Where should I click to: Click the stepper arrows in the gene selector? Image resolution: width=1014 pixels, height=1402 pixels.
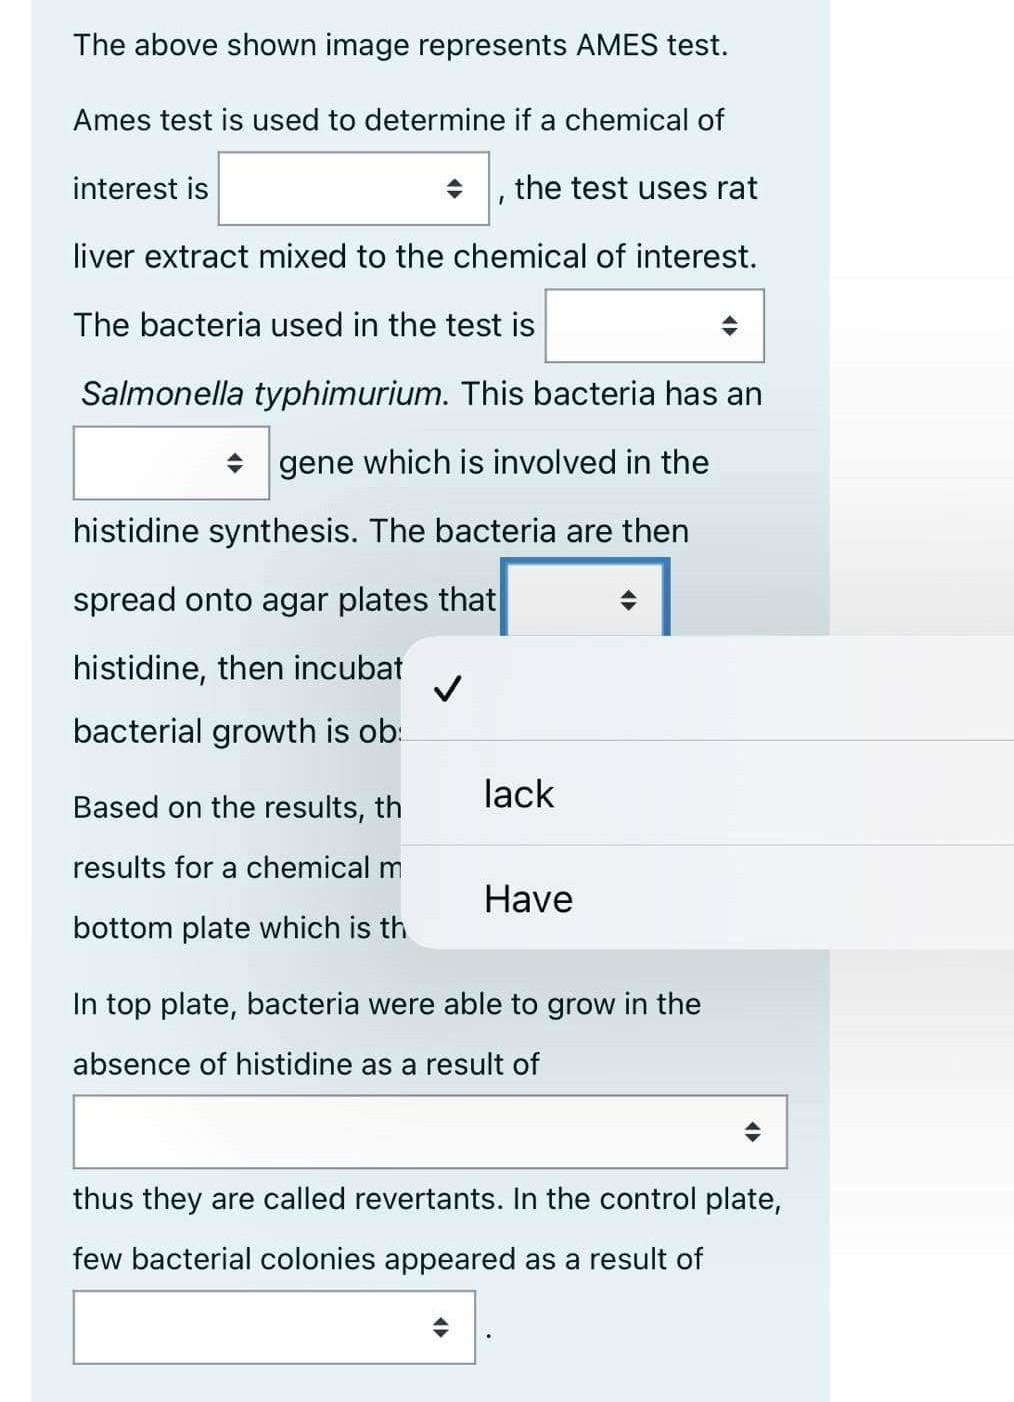(x=236, y=462)
